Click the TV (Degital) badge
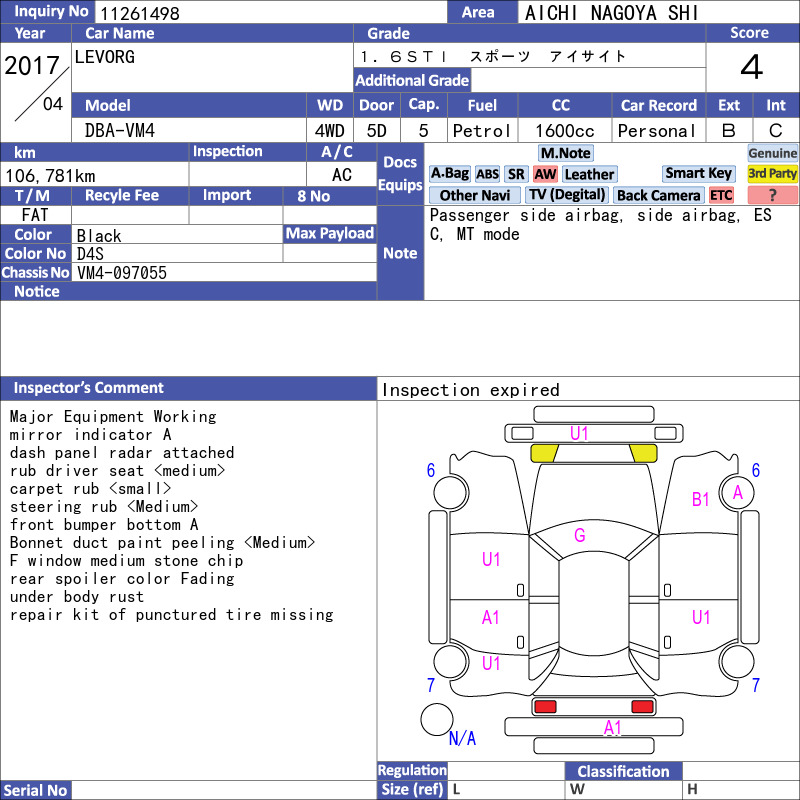 pyautogui.click(x=567, y=195)
